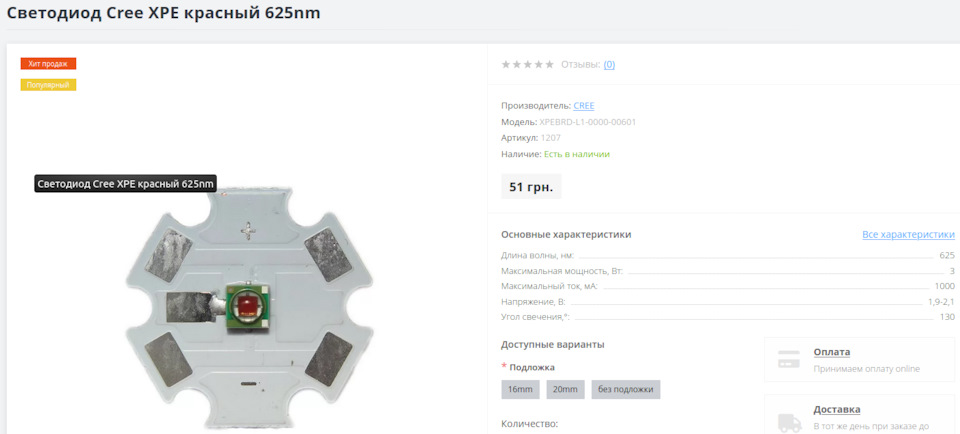Select the 16mm substrate option
Viewport: 960px width, 434px height.
520,389
